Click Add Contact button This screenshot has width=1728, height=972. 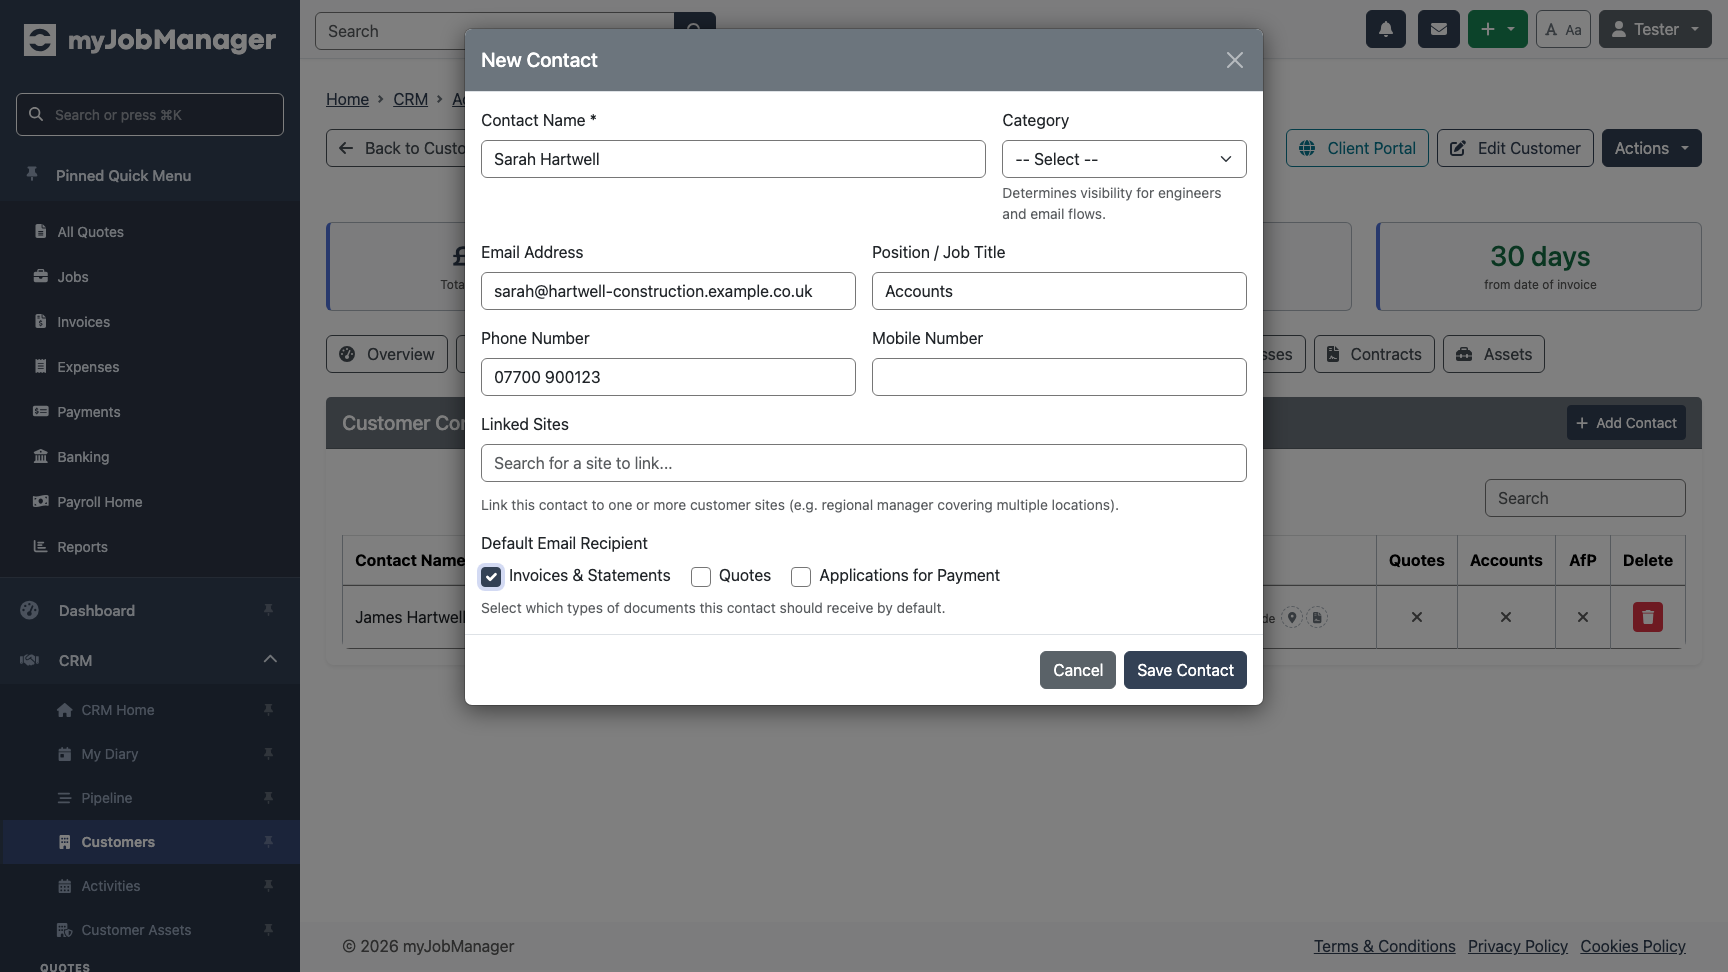(1626, 423)
